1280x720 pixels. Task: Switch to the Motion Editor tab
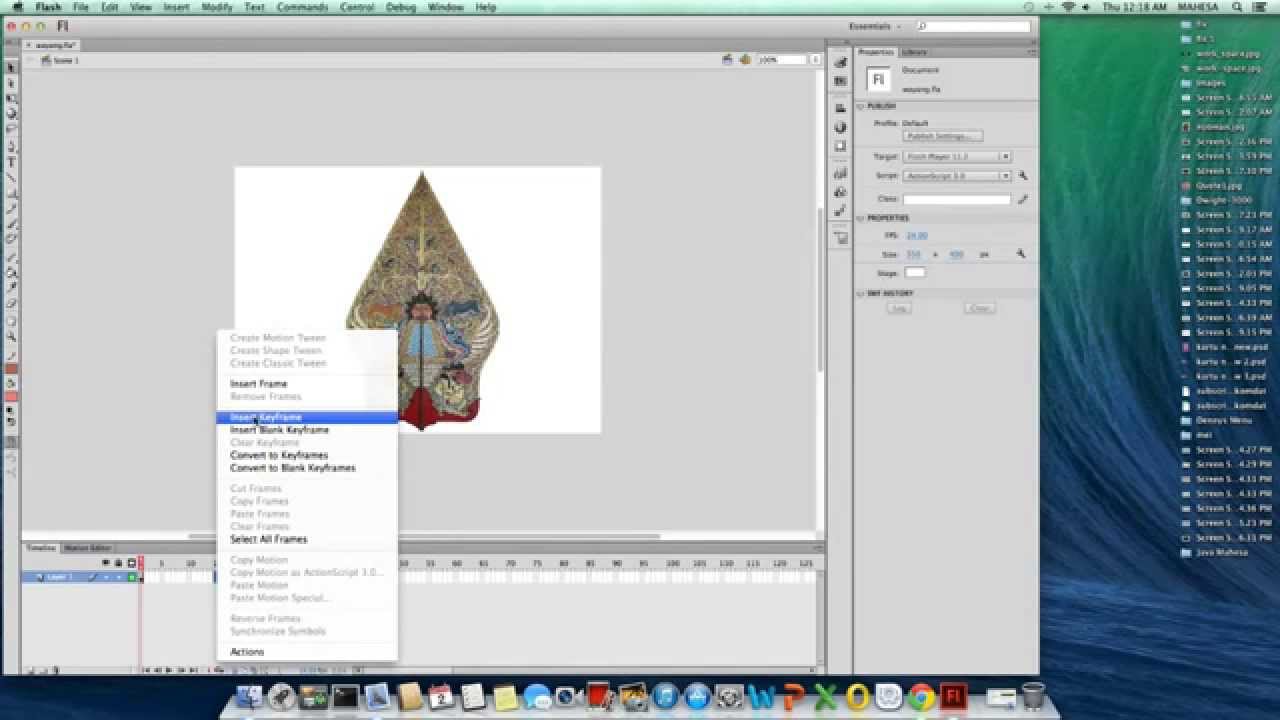click(x=88, y=548)
